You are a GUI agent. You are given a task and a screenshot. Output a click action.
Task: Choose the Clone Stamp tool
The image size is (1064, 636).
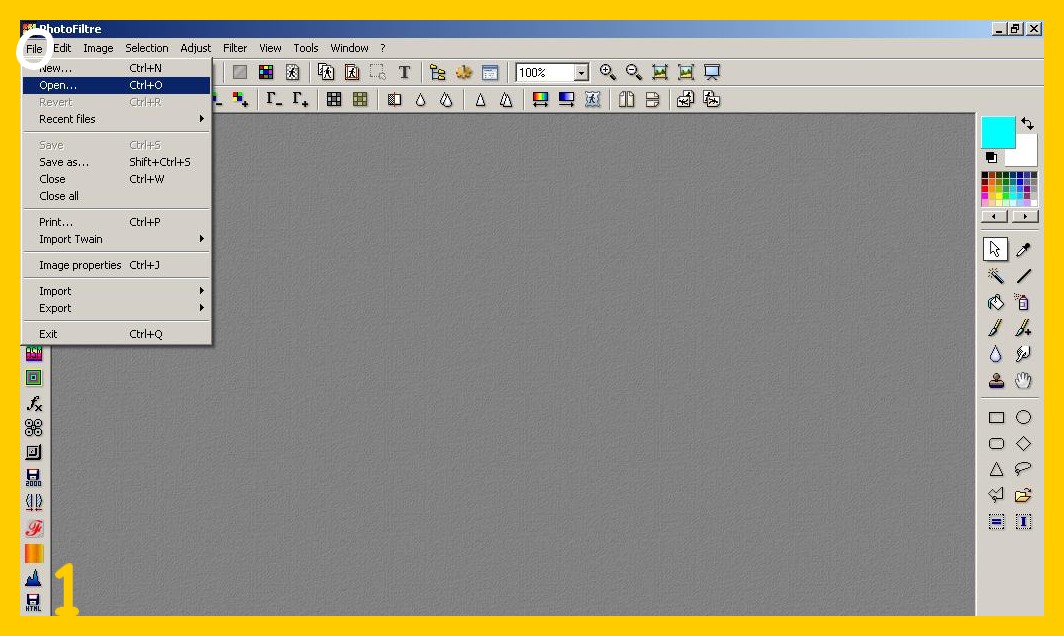[996, 380]
